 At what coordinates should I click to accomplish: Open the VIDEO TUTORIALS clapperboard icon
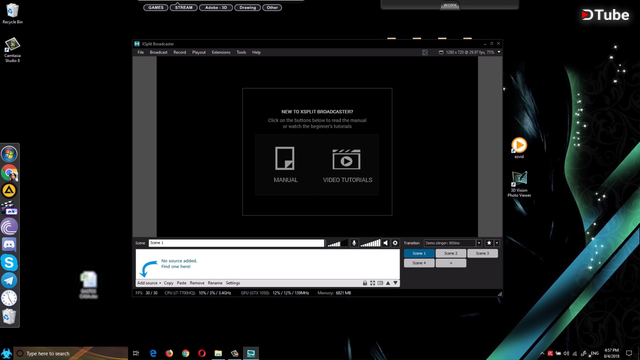click(346, 159)
